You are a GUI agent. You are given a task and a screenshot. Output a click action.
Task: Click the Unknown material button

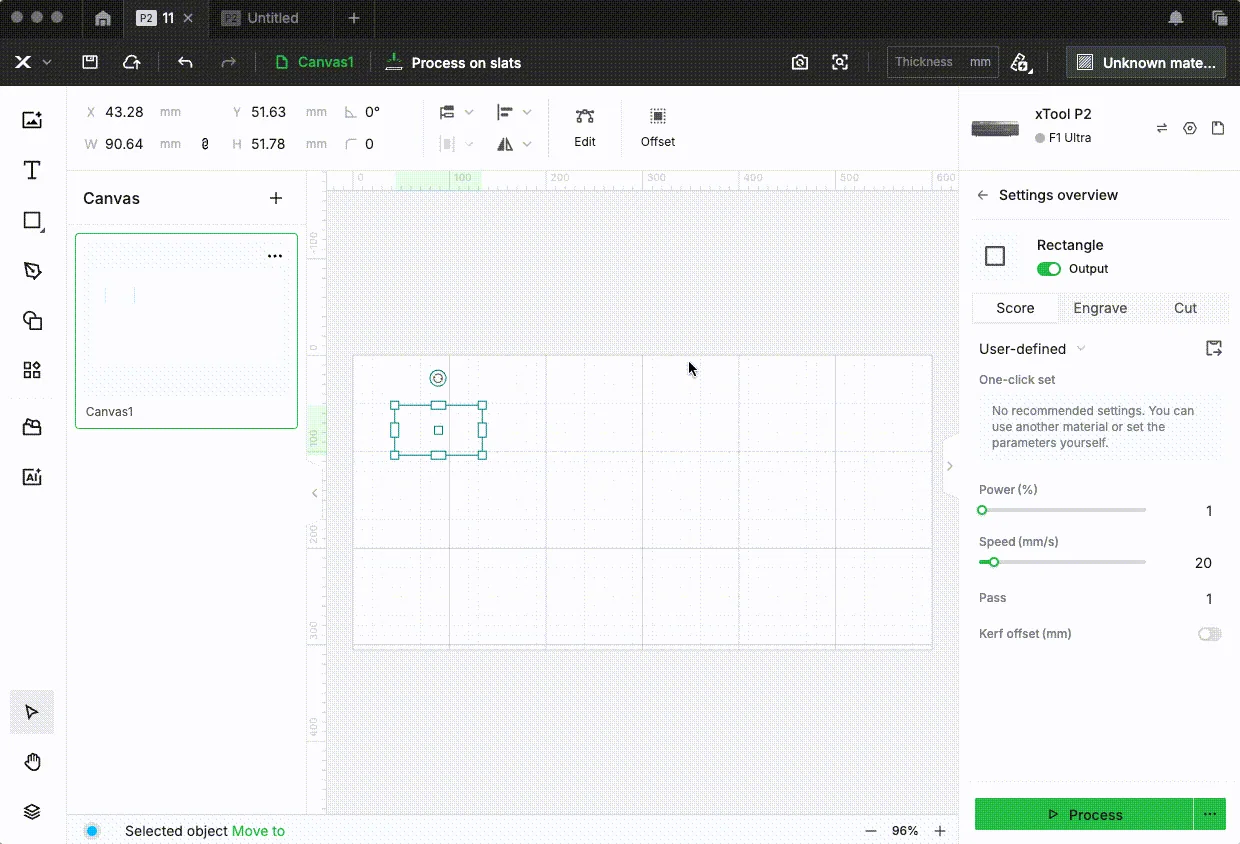1146,62
